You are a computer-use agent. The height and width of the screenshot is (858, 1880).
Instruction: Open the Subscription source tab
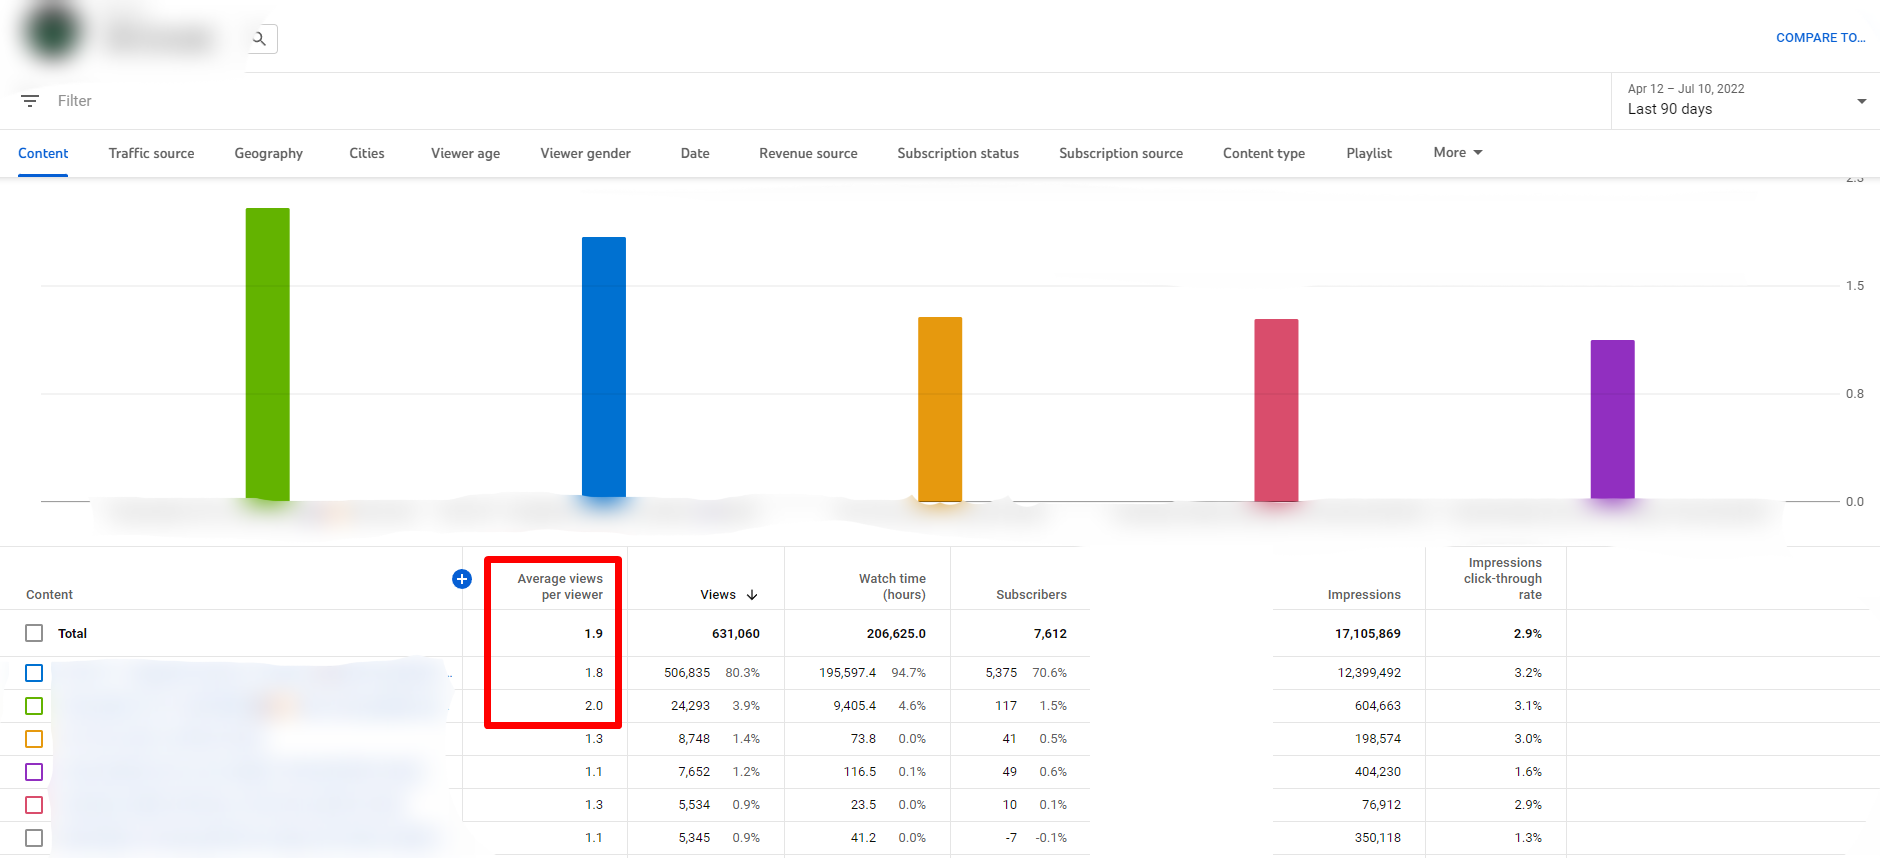(x=1121, y=153)
